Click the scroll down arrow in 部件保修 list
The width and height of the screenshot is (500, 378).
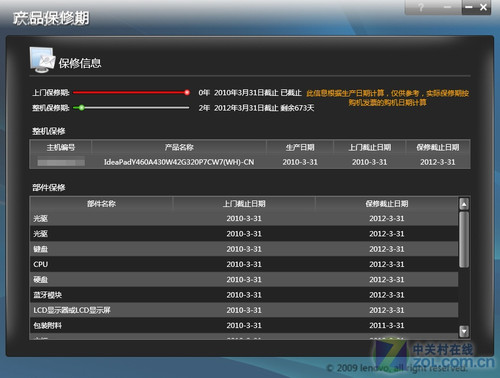[x=464, y=331]
